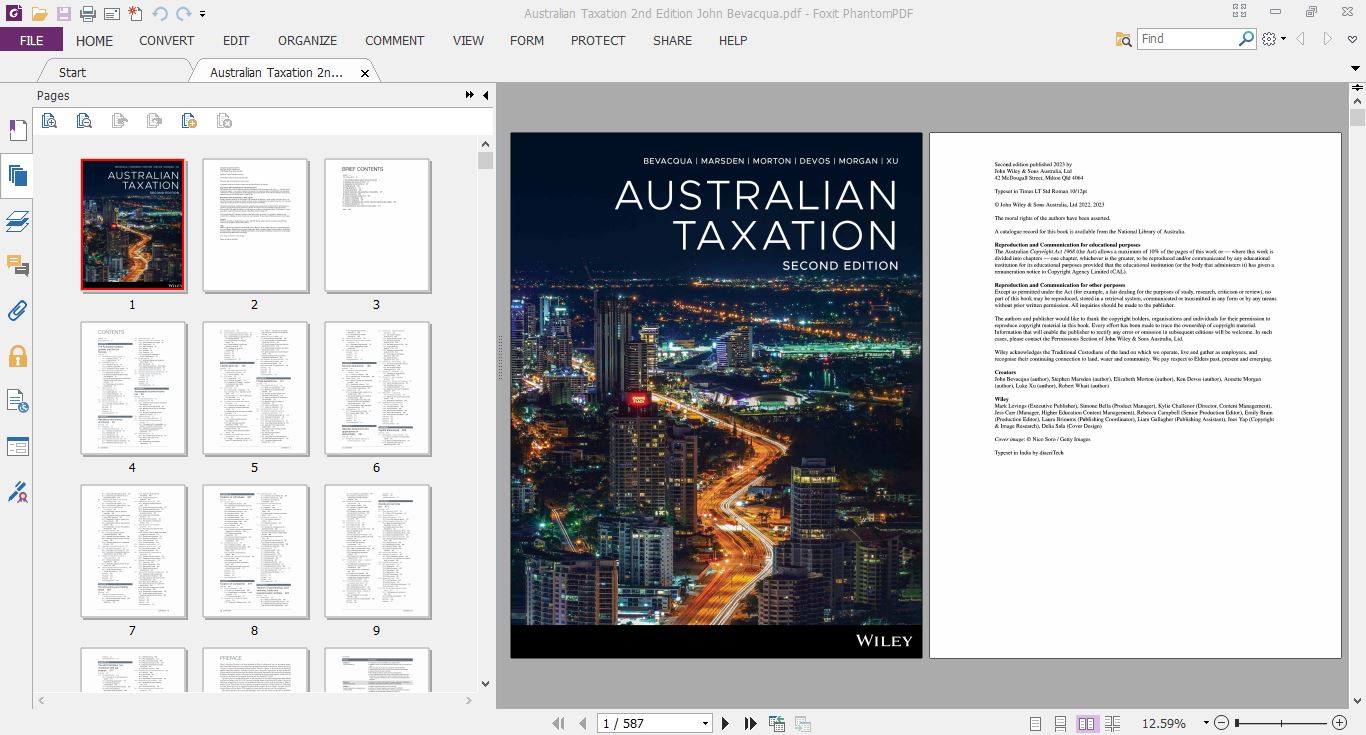Jump to the first page

tap(558, 723)
